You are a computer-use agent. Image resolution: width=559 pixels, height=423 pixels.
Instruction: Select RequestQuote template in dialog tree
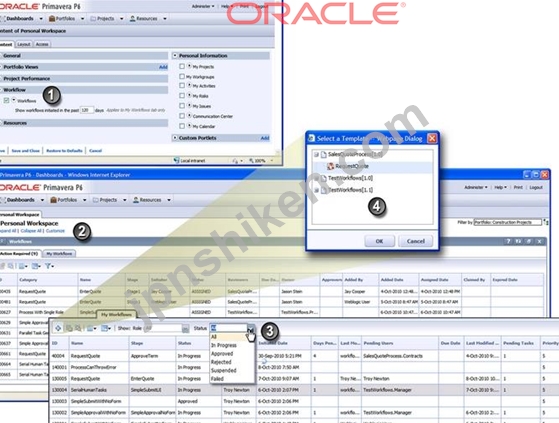tap(352, 166)
